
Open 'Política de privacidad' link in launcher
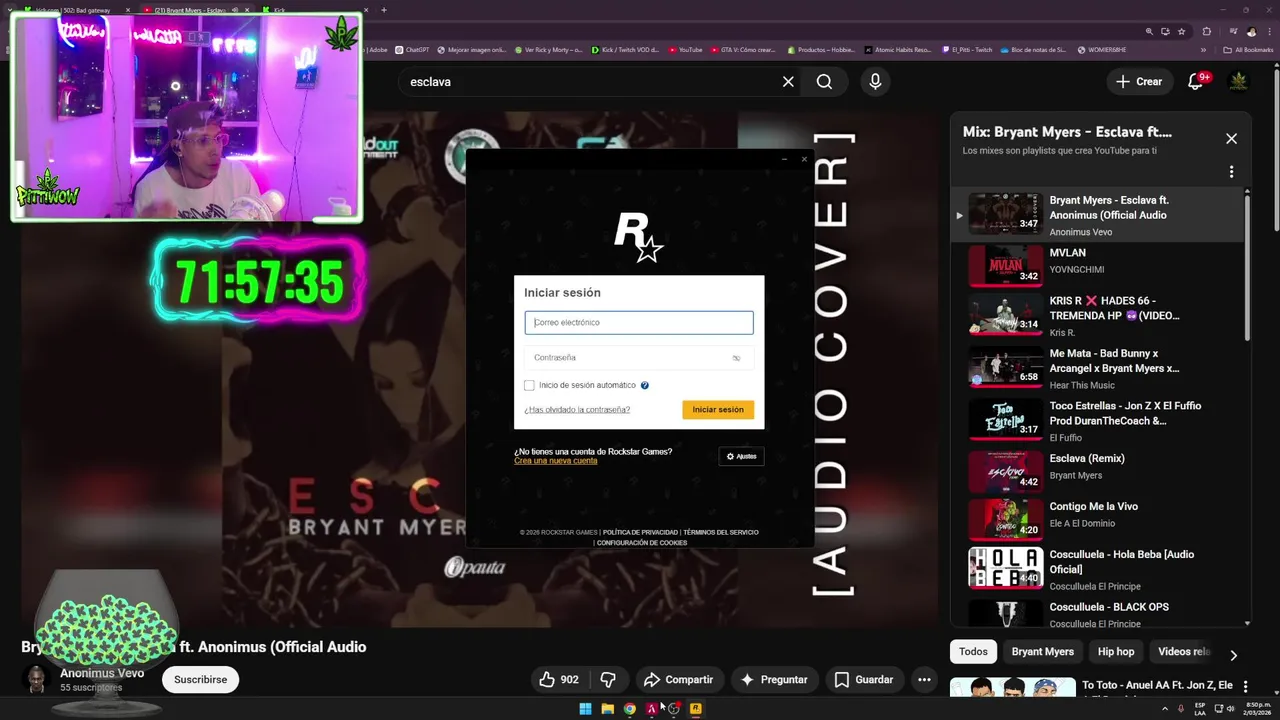click(x=640, y=532)
